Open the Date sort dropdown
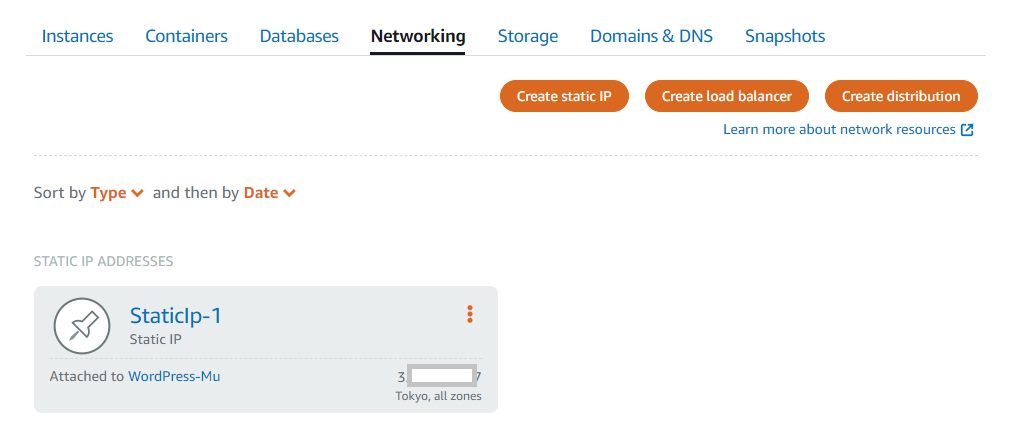The width and height of the screenshot is (1022, 437). tap(270, 193)
